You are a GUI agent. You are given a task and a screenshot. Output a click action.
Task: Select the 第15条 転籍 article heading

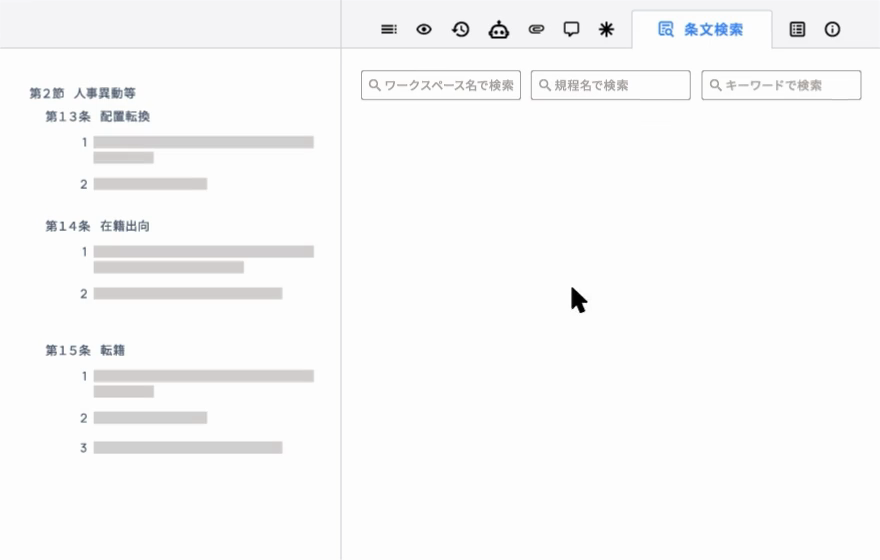85,351
